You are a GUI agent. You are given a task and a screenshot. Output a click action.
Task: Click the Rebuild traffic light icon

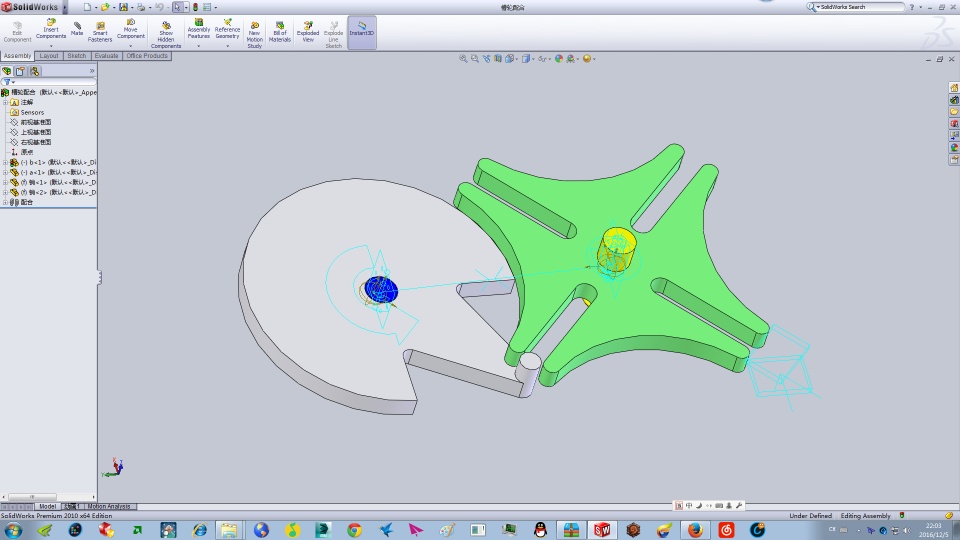pyautogui.click(x=195, y=7)
